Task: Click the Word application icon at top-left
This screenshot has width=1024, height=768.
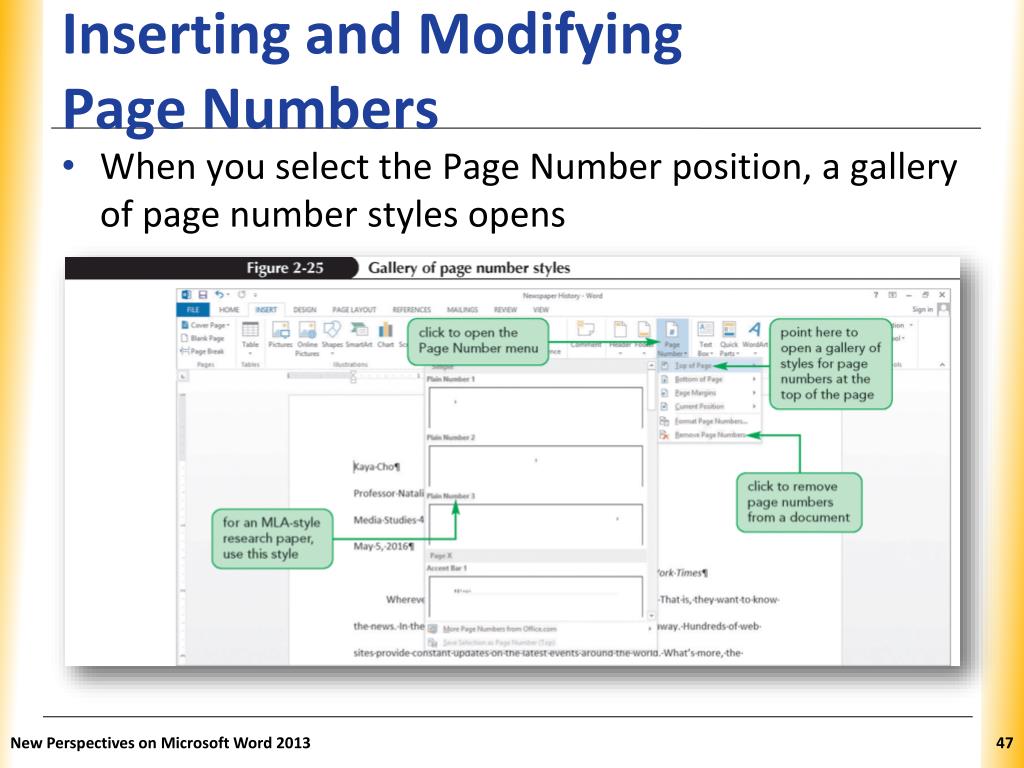Action: 187,295
